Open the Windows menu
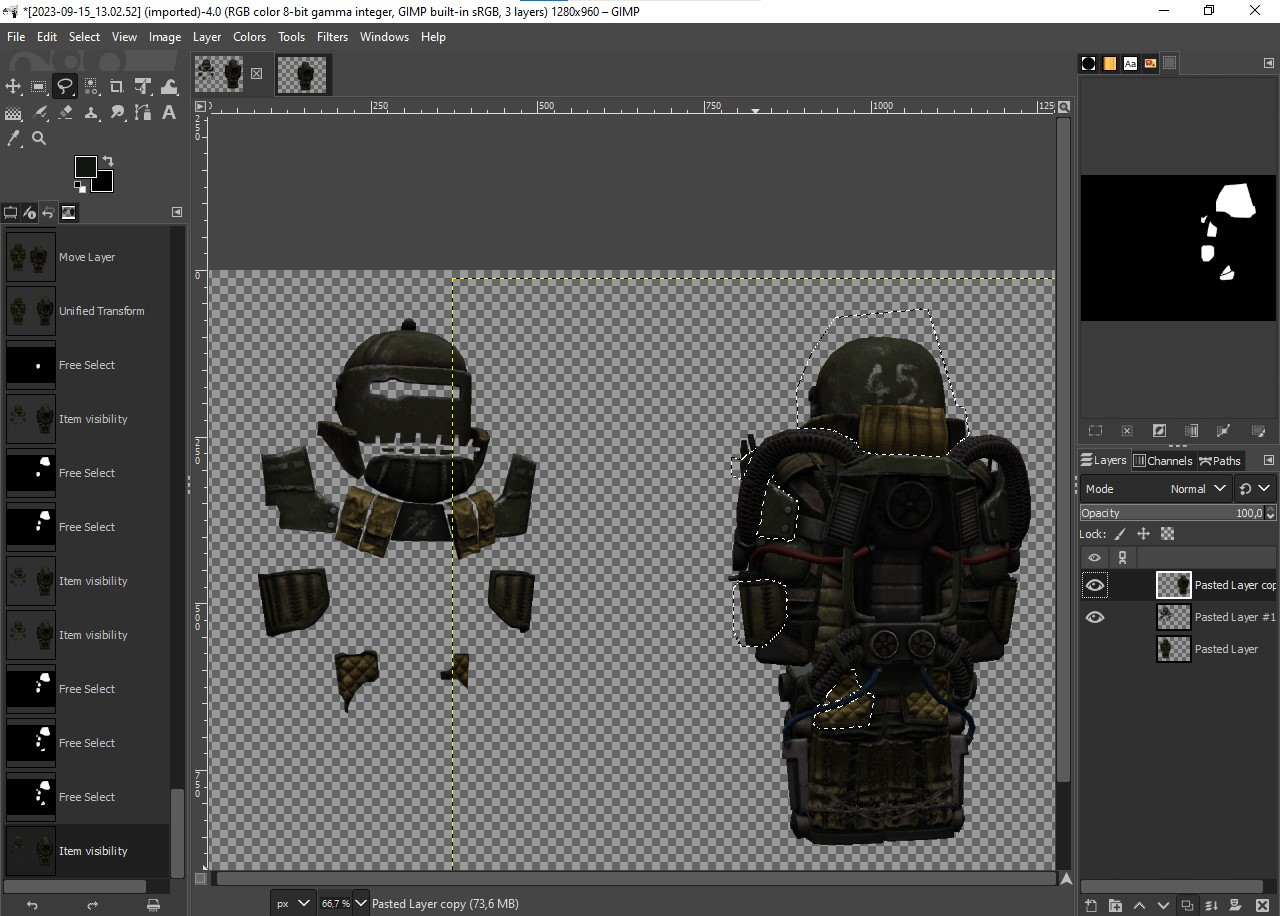1280x916 pixels. coord(384,37)
